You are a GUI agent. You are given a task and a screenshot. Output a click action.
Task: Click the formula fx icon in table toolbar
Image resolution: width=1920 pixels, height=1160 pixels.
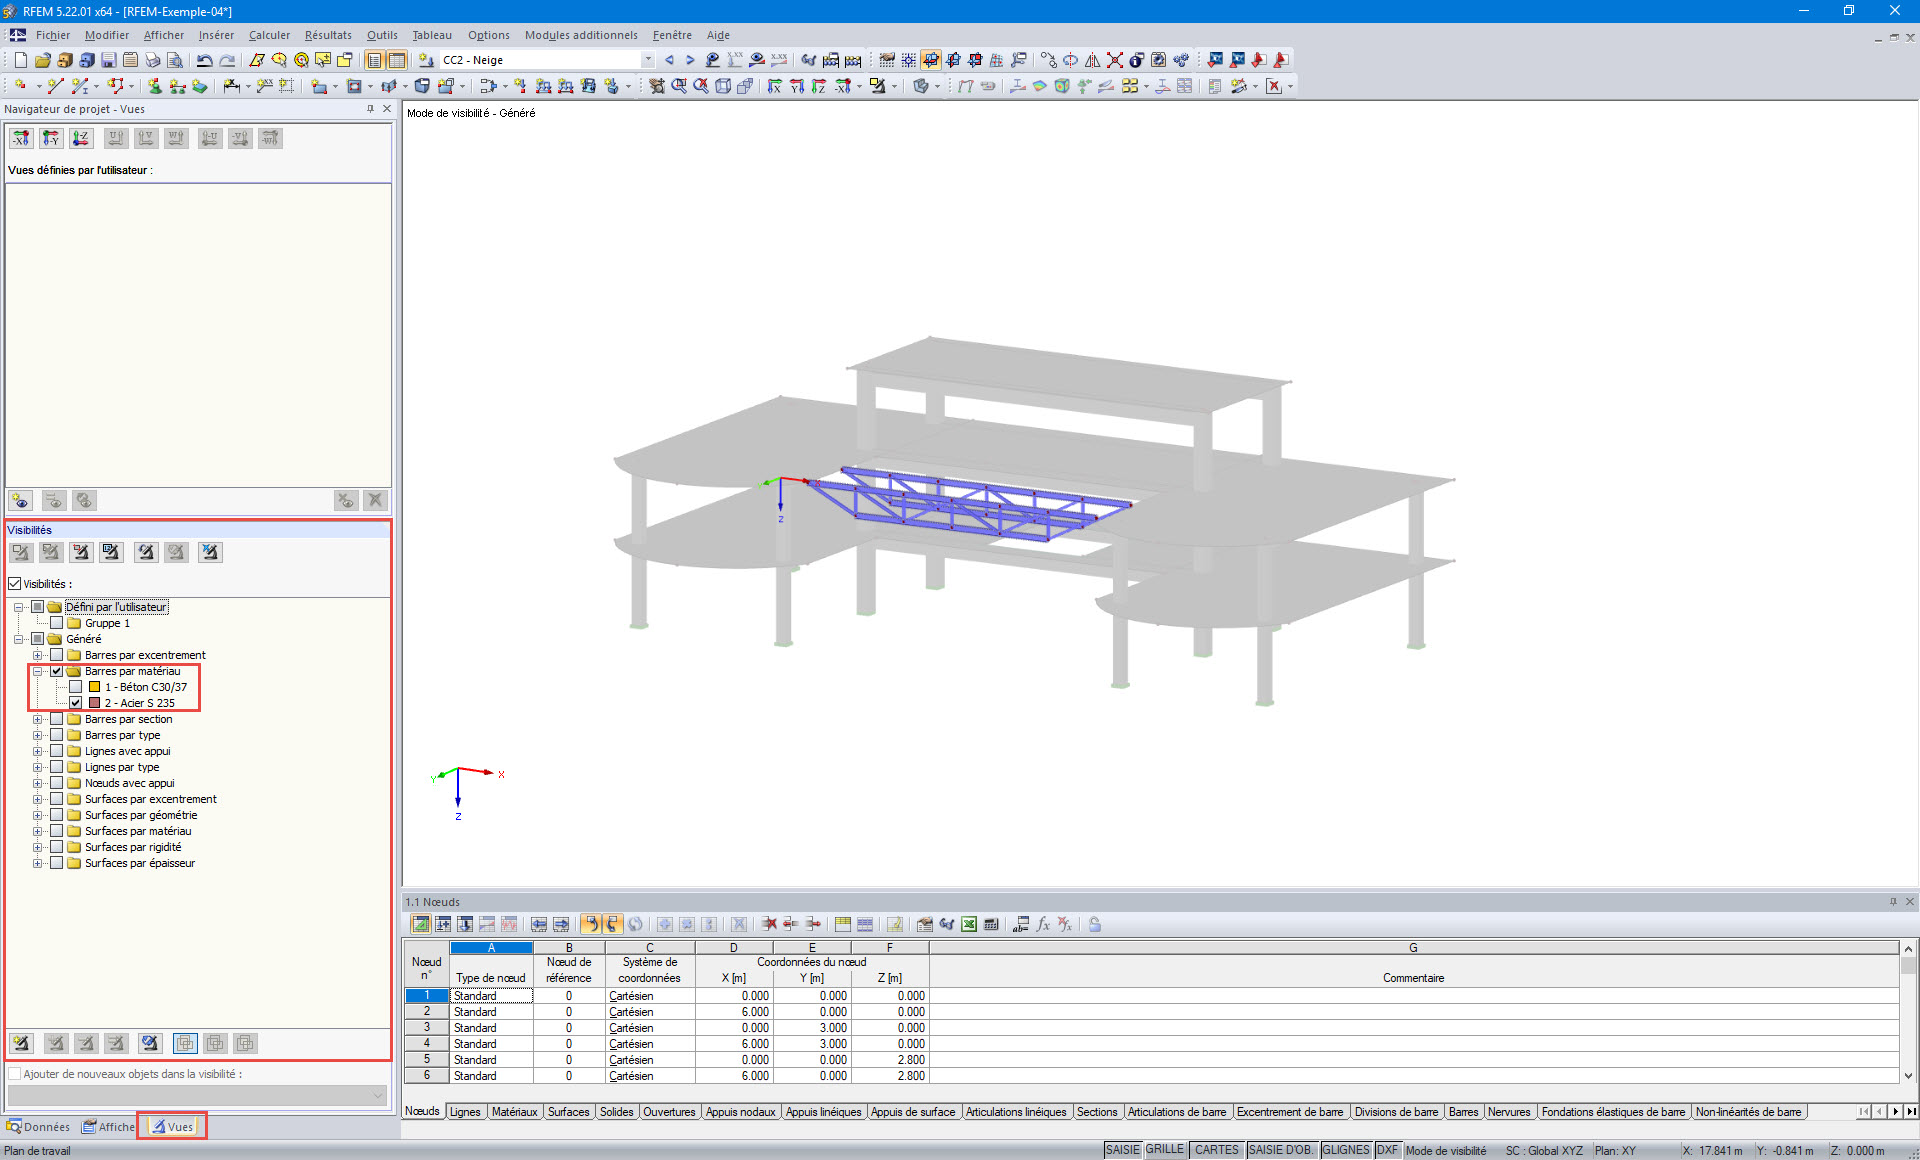point(1043,924)
